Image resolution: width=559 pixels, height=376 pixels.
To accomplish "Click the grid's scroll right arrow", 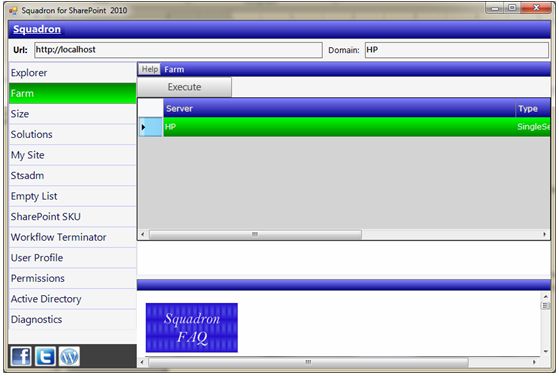I will tap(544, 235).
